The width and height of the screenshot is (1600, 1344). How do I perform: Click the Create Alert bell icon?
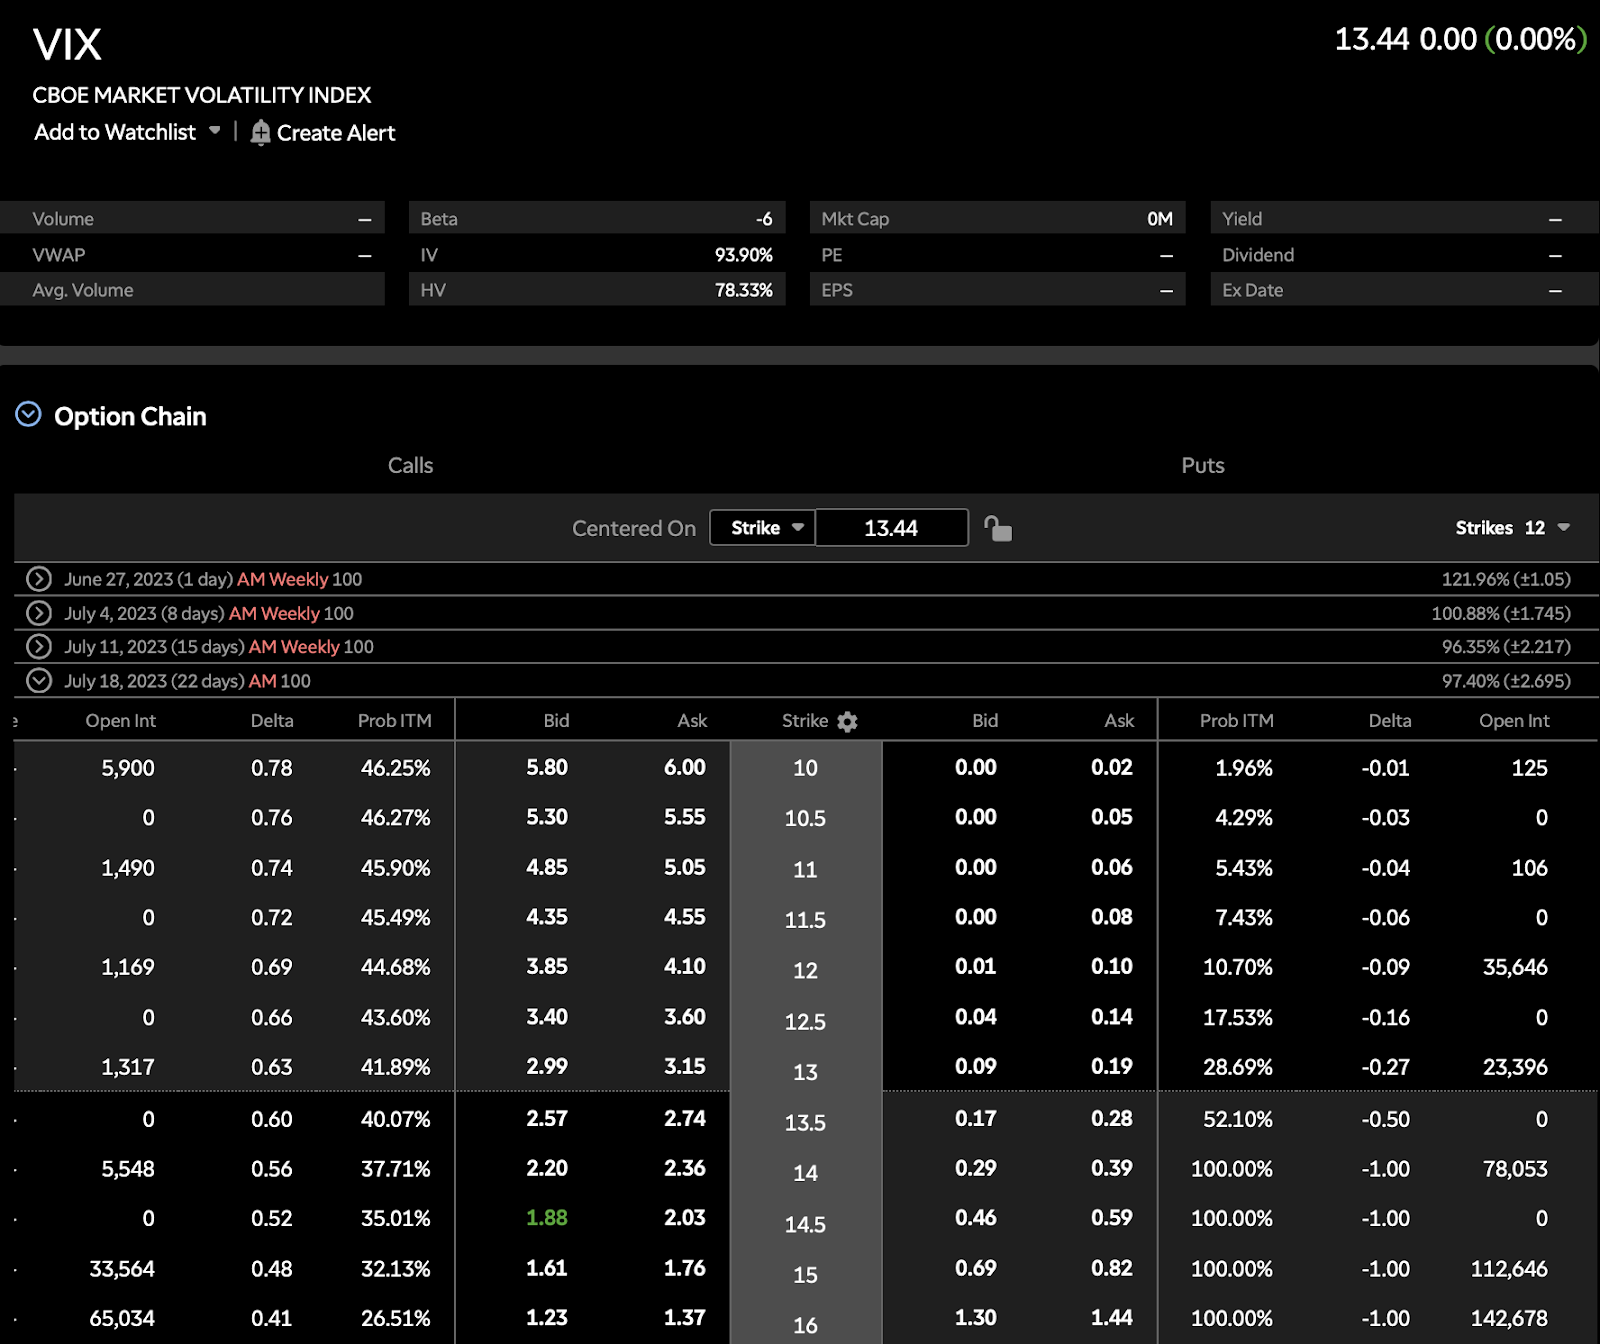[260, 133]
